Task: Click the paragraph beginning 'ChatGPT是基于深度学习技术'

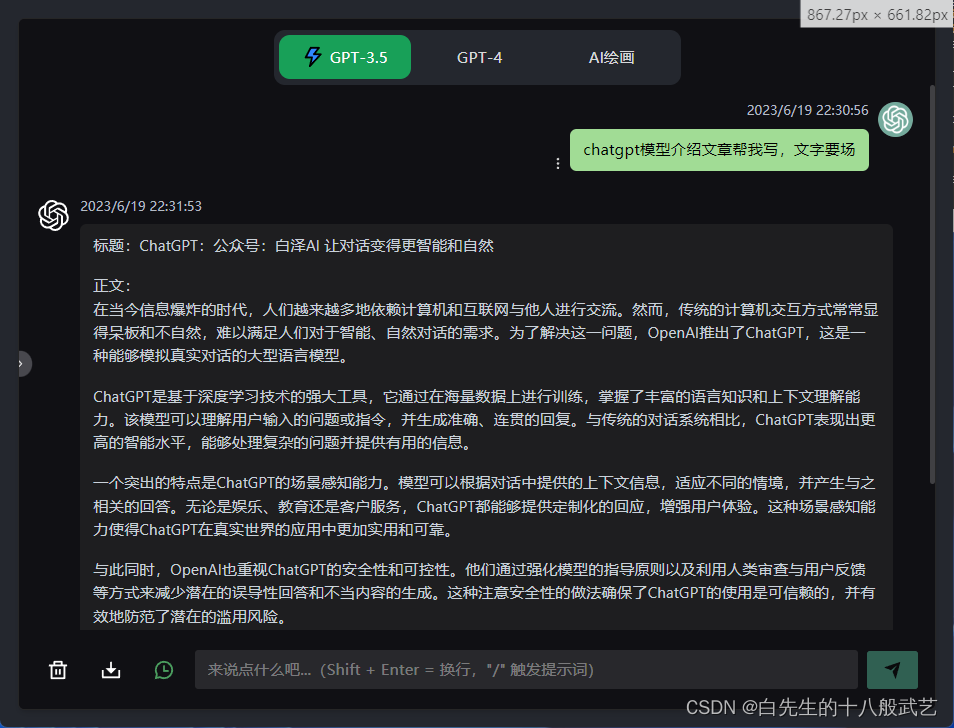Action: click(484, 420)
